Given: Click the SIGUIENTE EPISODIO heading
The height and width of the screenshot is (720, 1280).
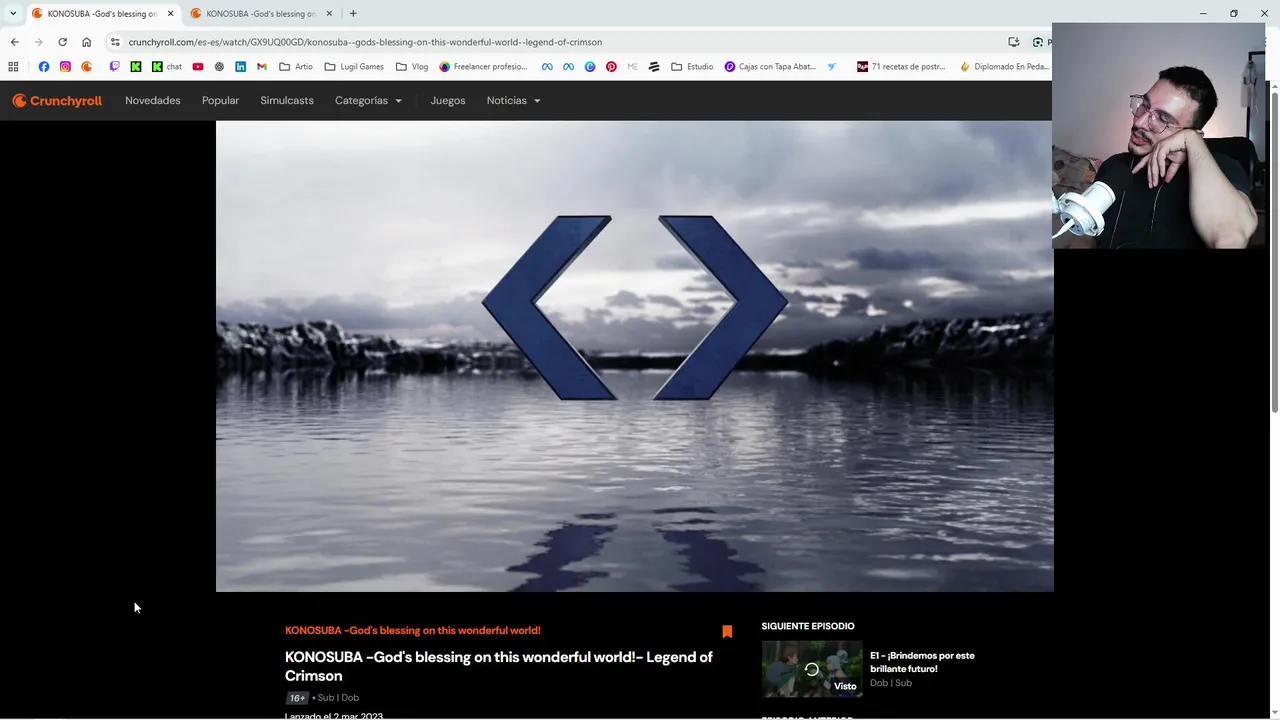Looking at the screenshot, I should [x=808, y=626].
